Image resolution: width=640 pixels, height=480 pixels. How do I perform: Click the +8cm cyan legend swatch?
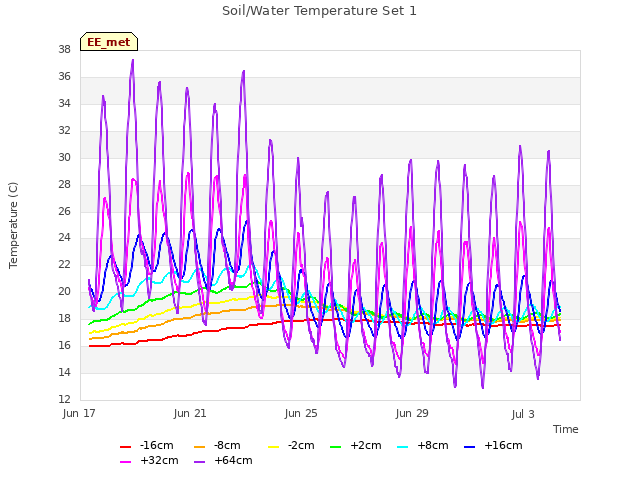pyautogui.click(x=402, y=447)
